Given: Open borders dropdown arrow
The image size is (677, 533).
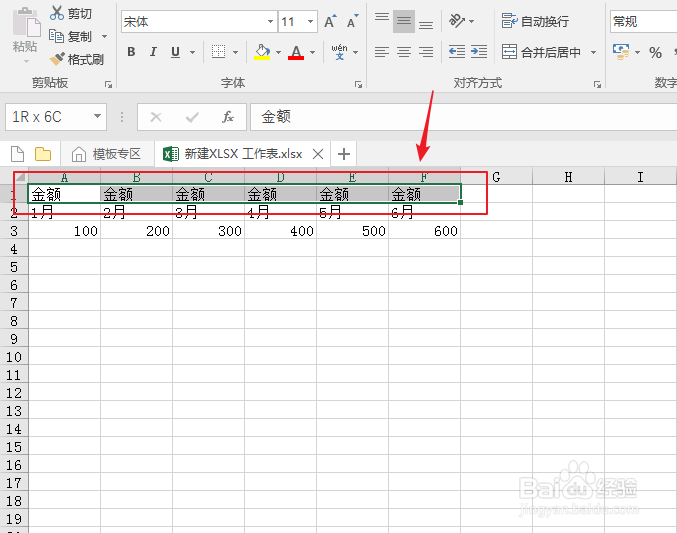Looking at the screenshot, I should pos(235,52).
